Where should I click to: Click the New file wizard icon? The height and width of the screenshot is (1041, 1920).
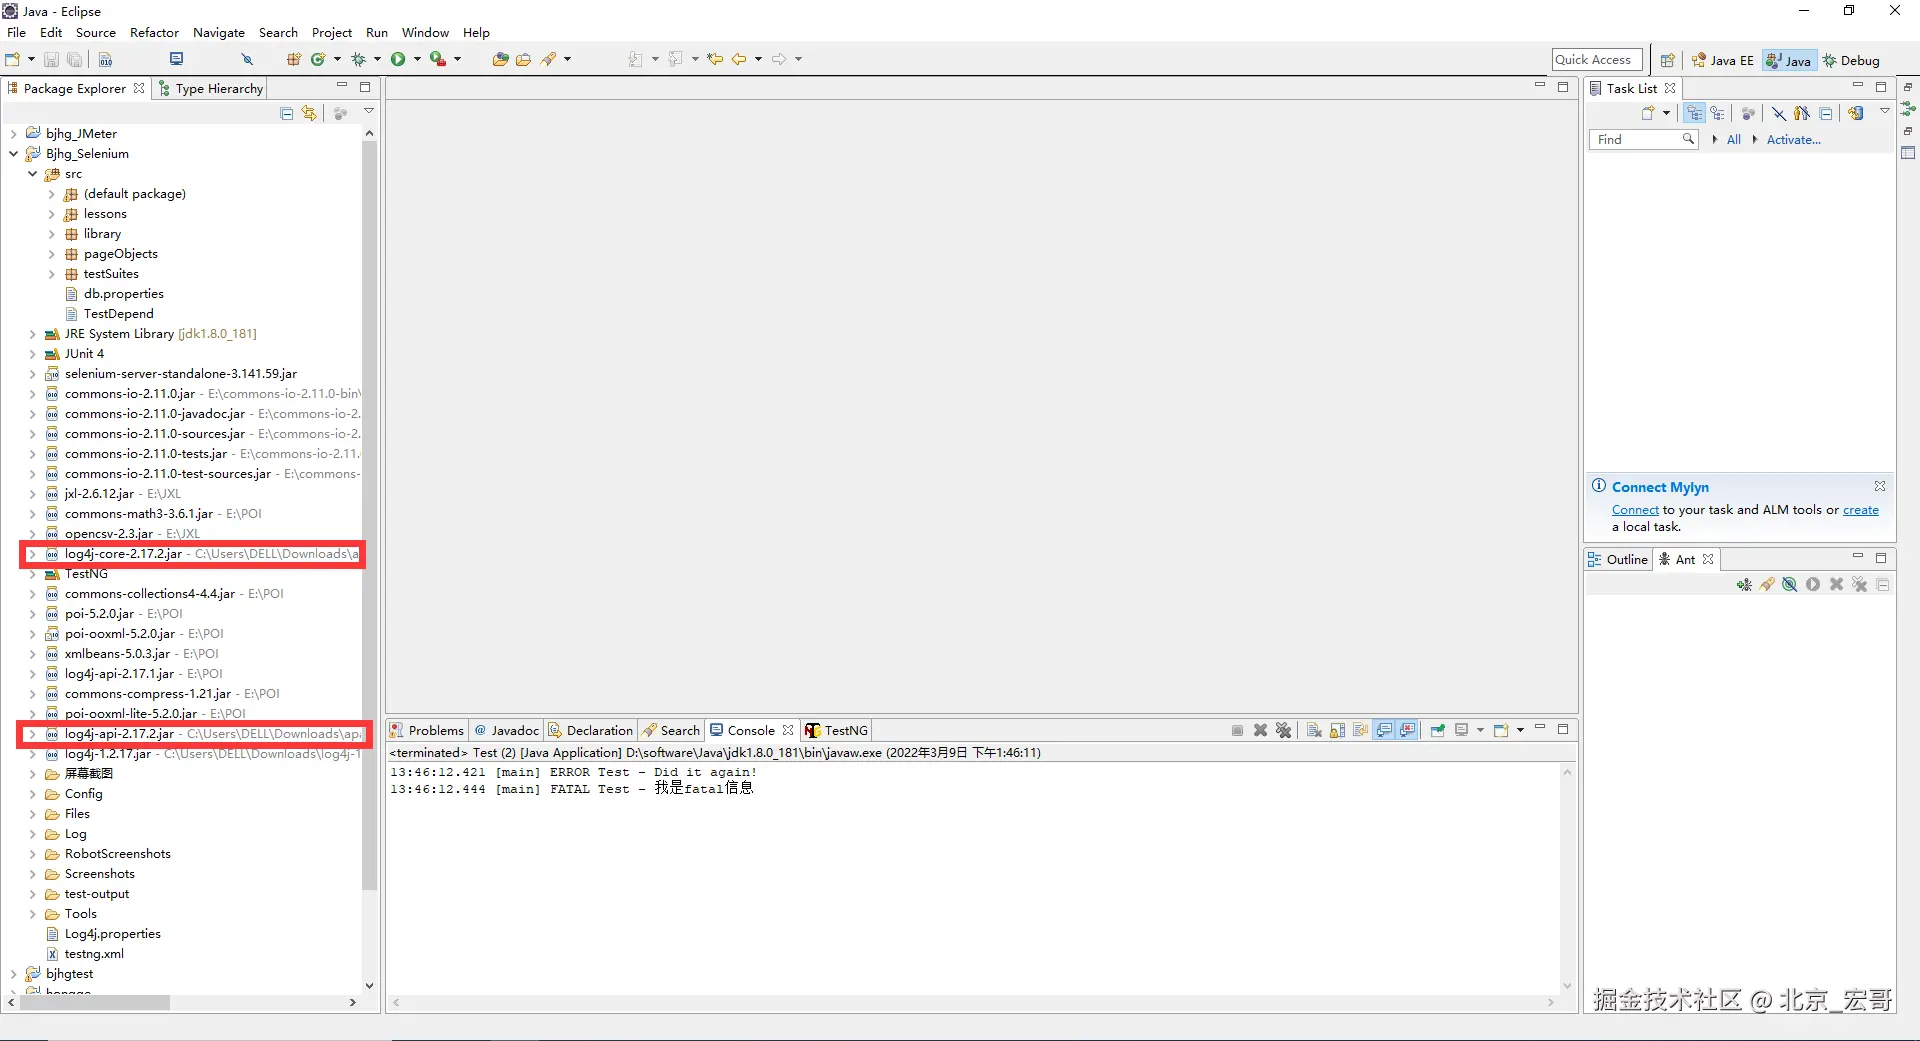click(x=13, y=60)
